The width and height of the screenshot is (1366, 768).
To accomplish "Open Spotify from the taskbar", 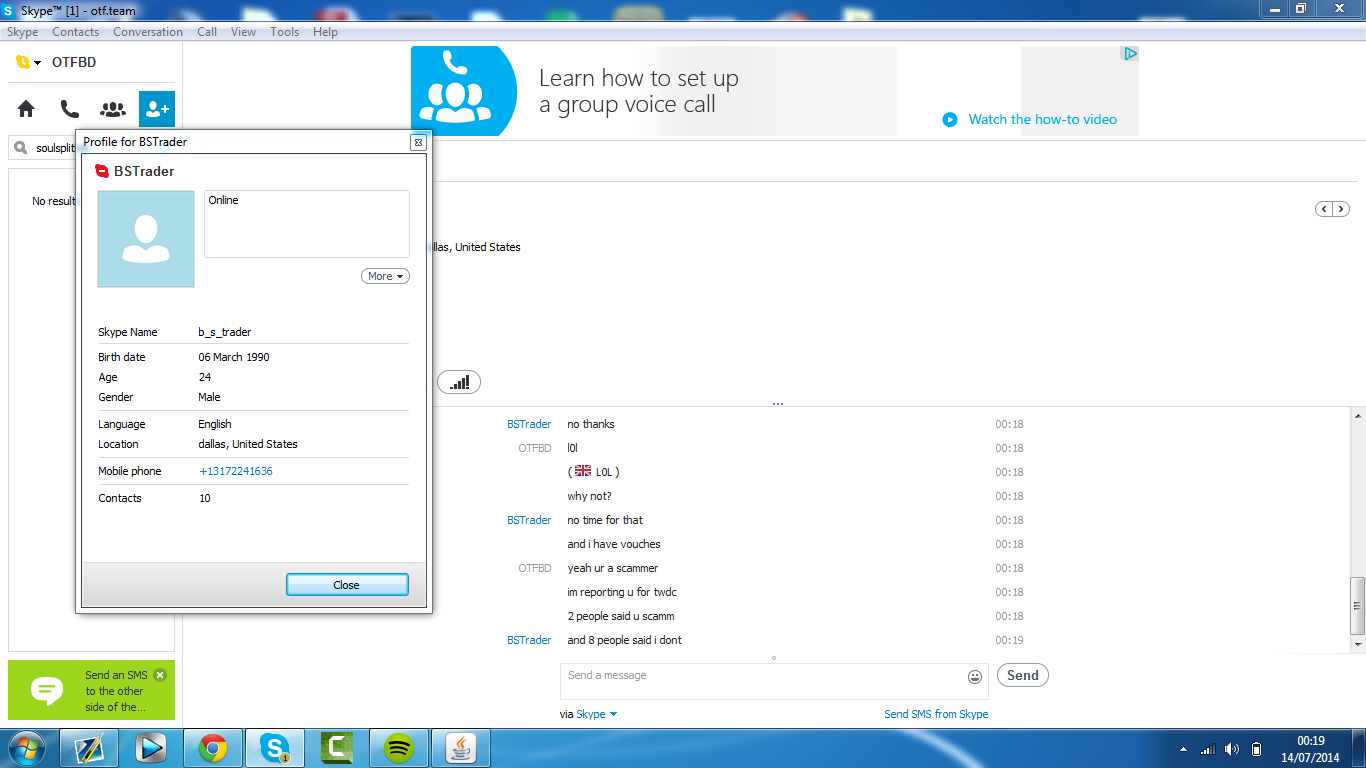I will click(398, 748).
